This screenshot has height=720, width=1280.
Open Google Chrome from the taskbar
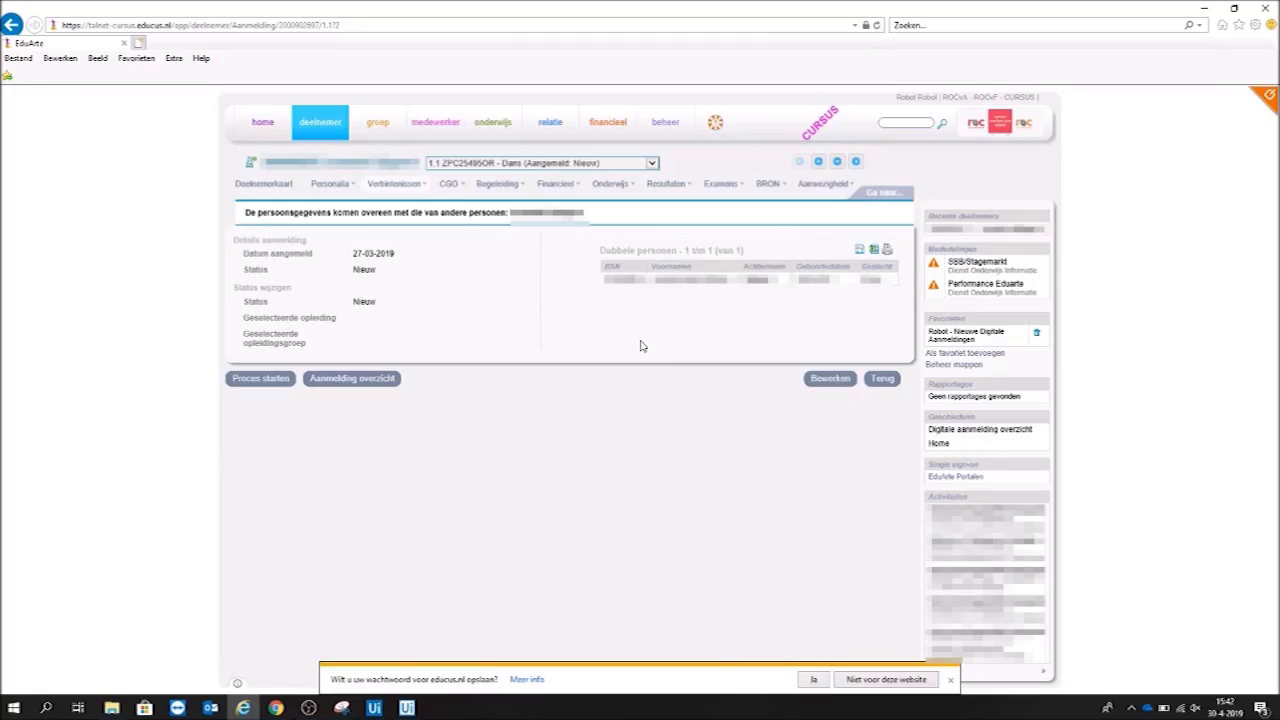pyautogui.click(x=276, y=708)
